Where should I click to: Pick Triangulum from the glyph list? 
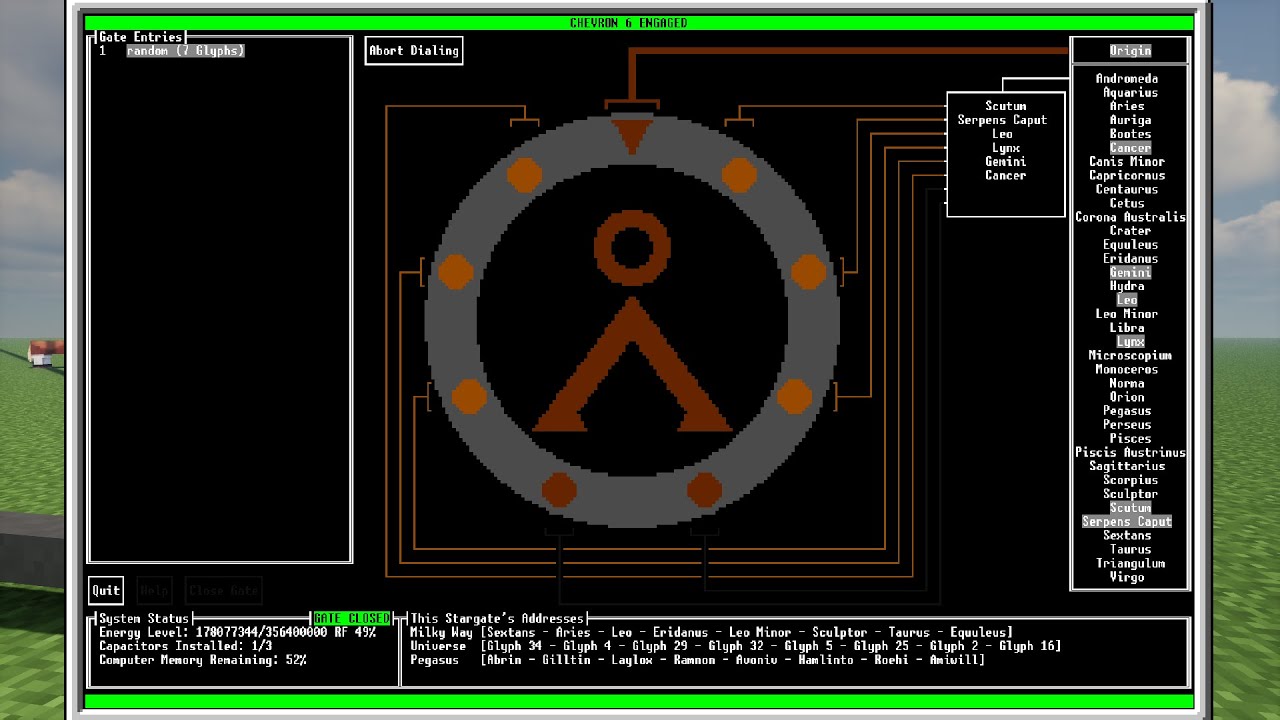pos(1130,564)
